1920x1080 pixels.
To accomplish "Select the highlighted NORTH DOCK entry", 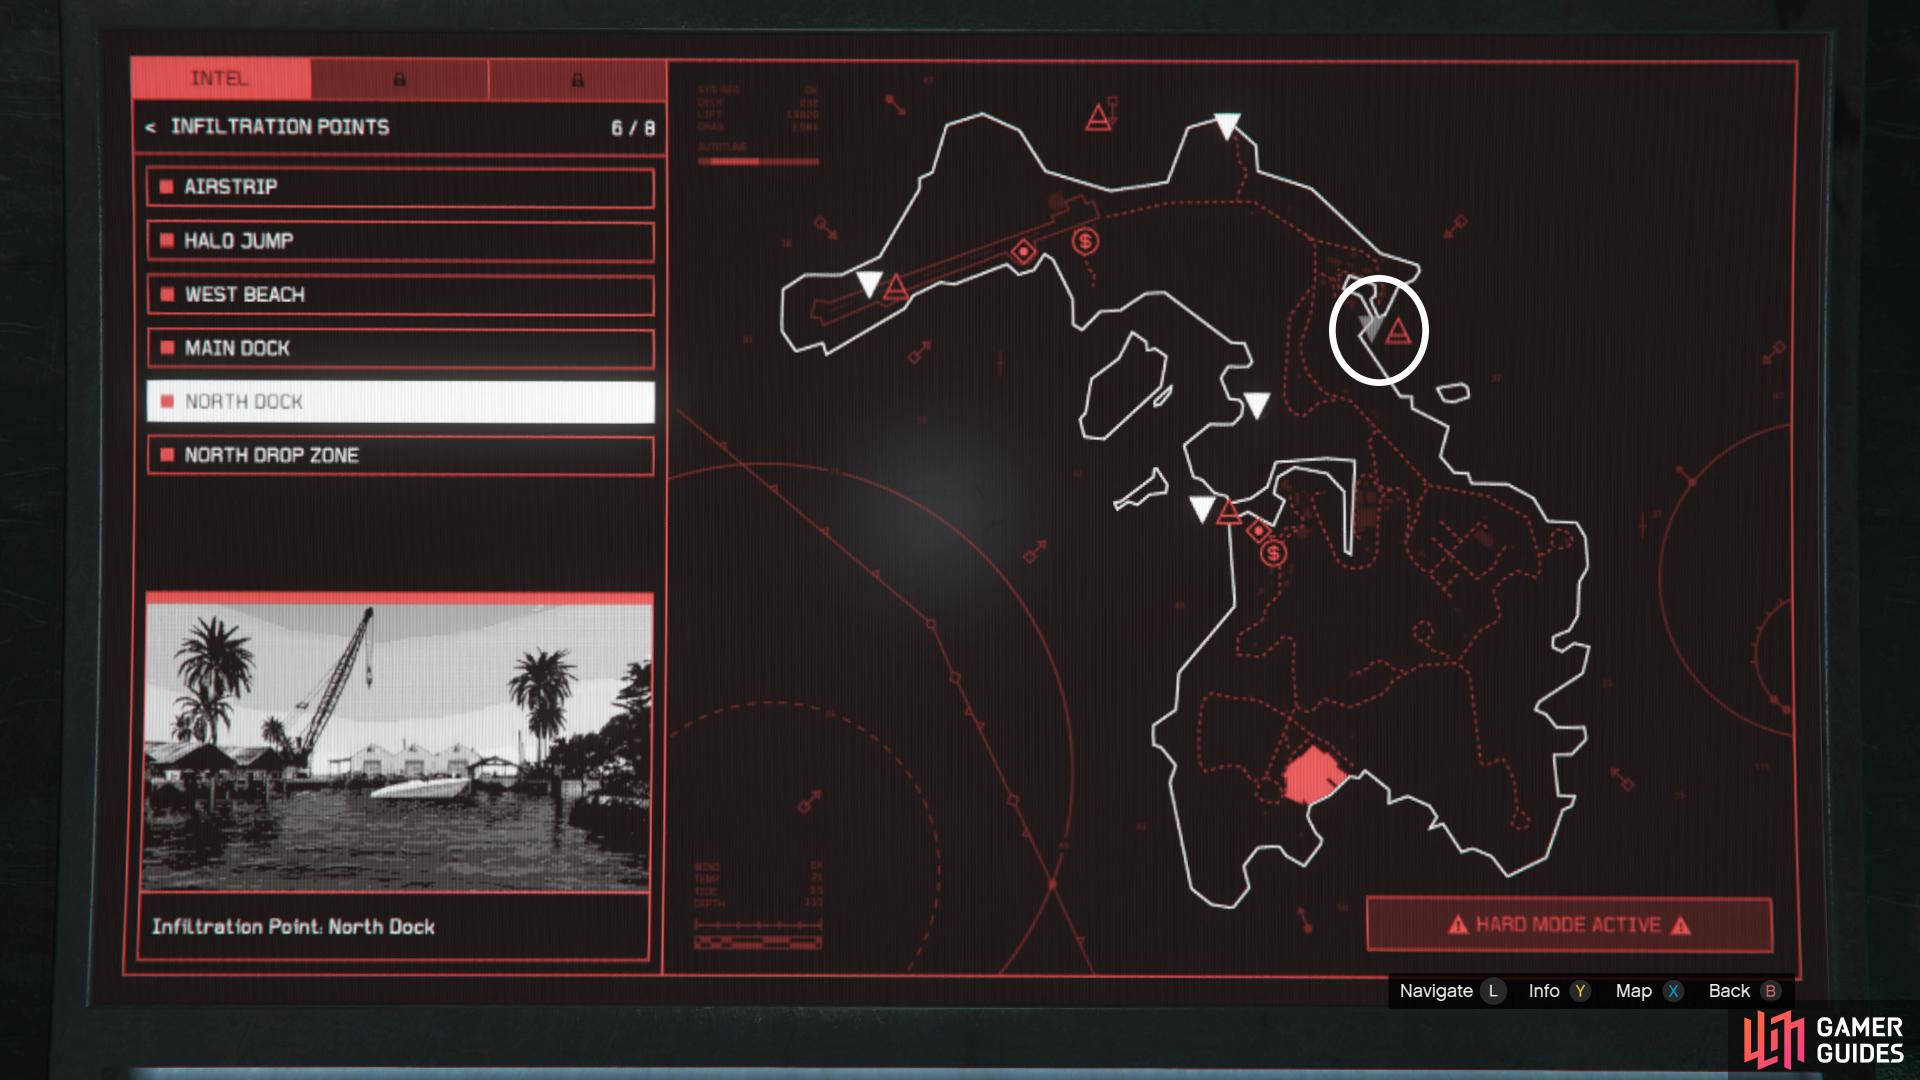I will pos(400,401).
